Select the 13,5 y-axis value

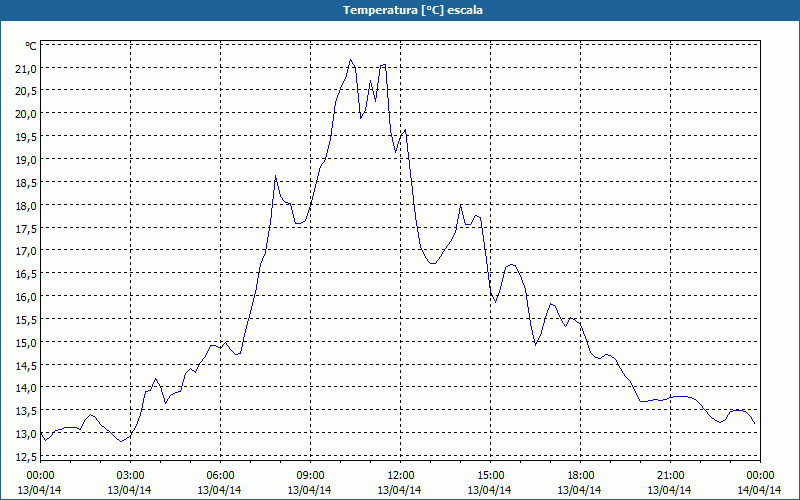click(26, 411)
